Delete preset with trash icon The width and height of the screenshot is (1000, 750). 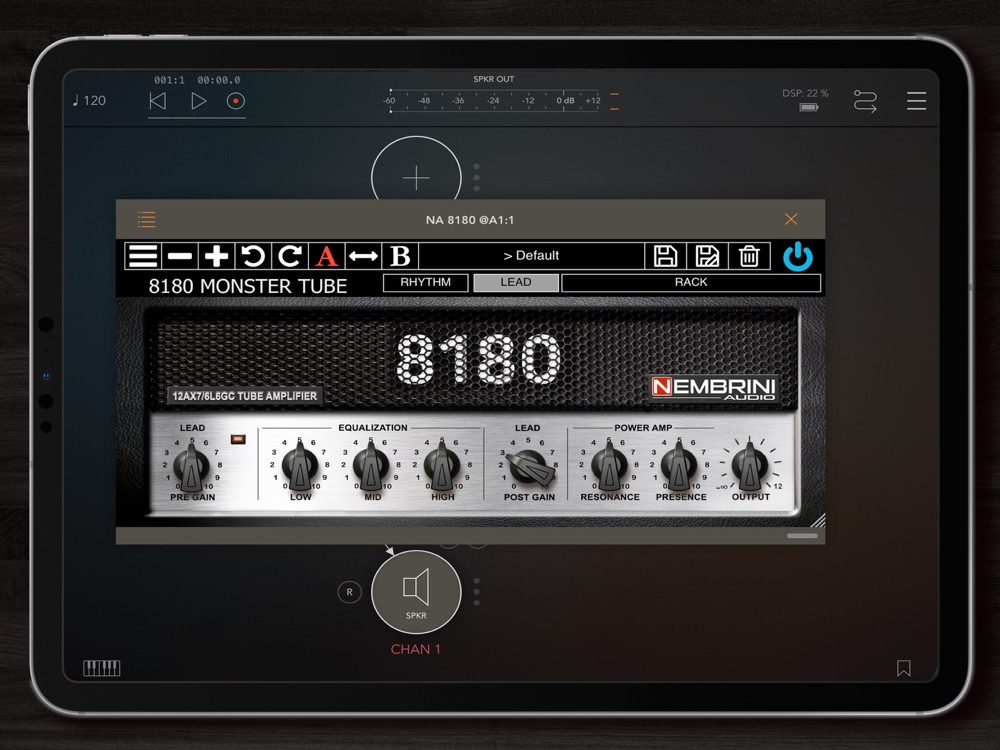[x=749, y=256]
